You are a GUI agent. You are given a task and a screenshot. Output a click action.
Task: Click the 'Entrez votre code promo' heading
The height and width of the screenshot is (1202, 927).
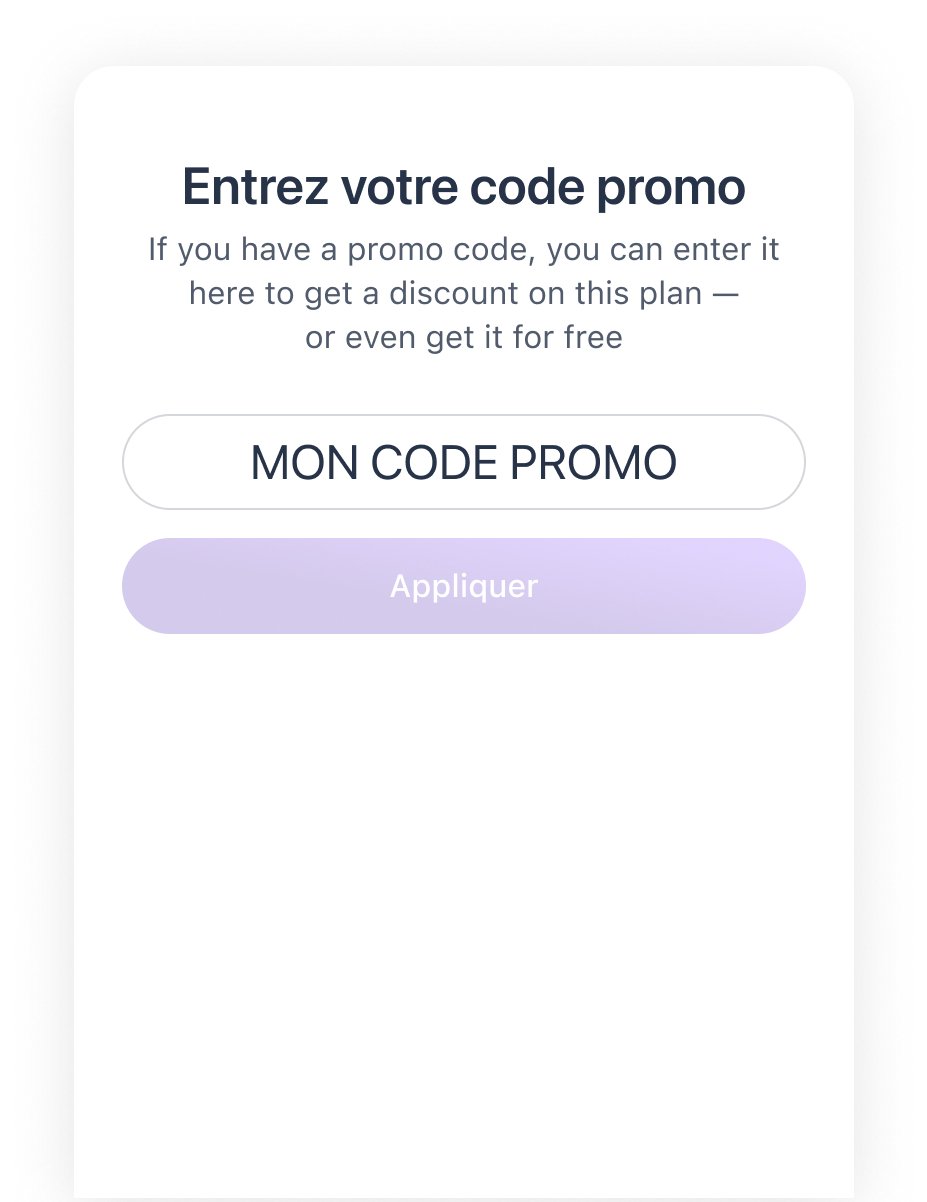pyautogui.click(x=463, y=188)
